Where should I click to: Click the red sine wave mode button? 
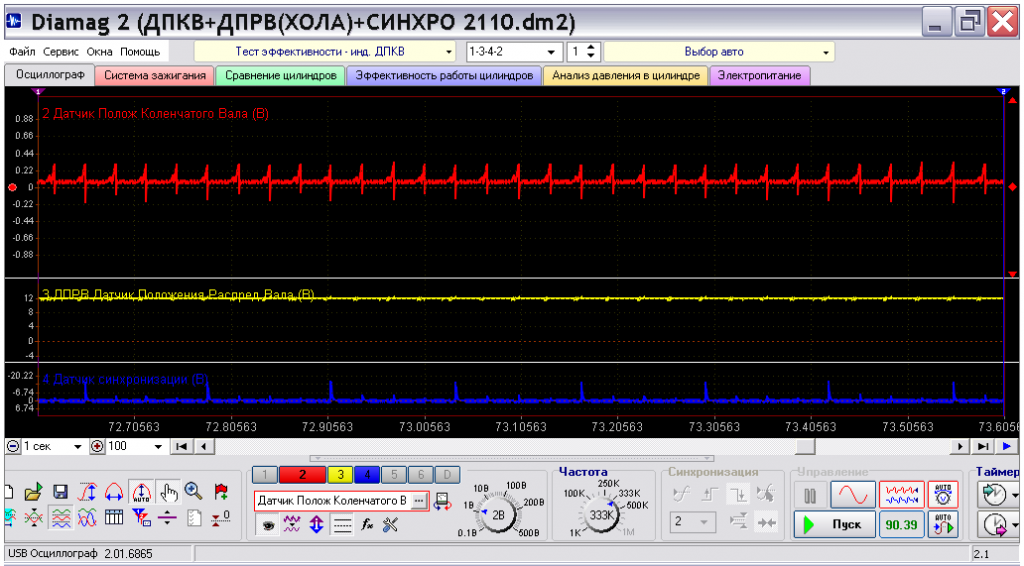tap(853, 495)
